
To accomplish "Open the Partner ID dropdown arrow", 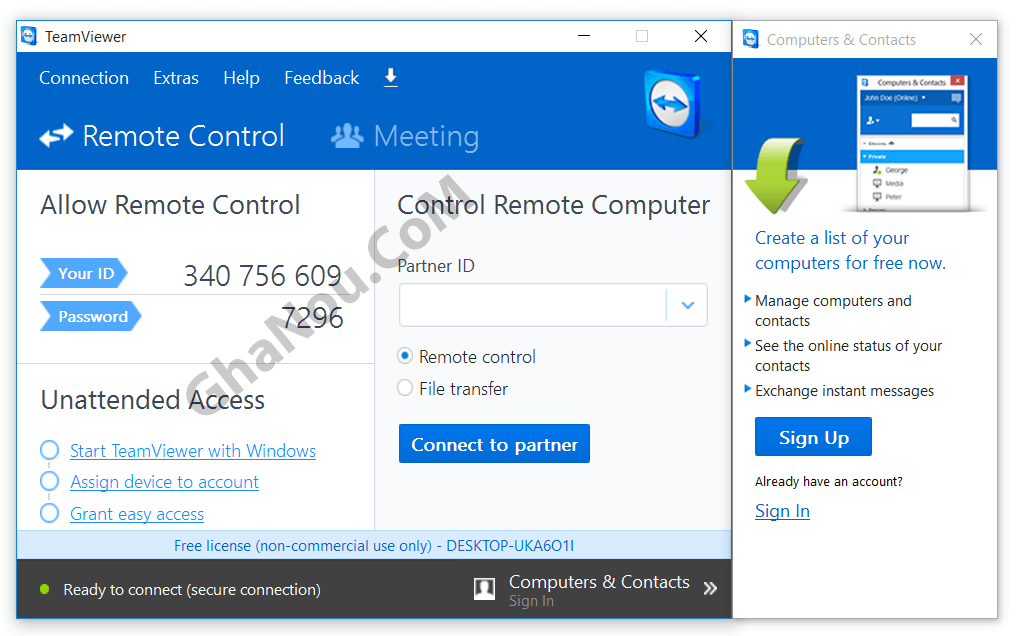I will tap(687, 305).
